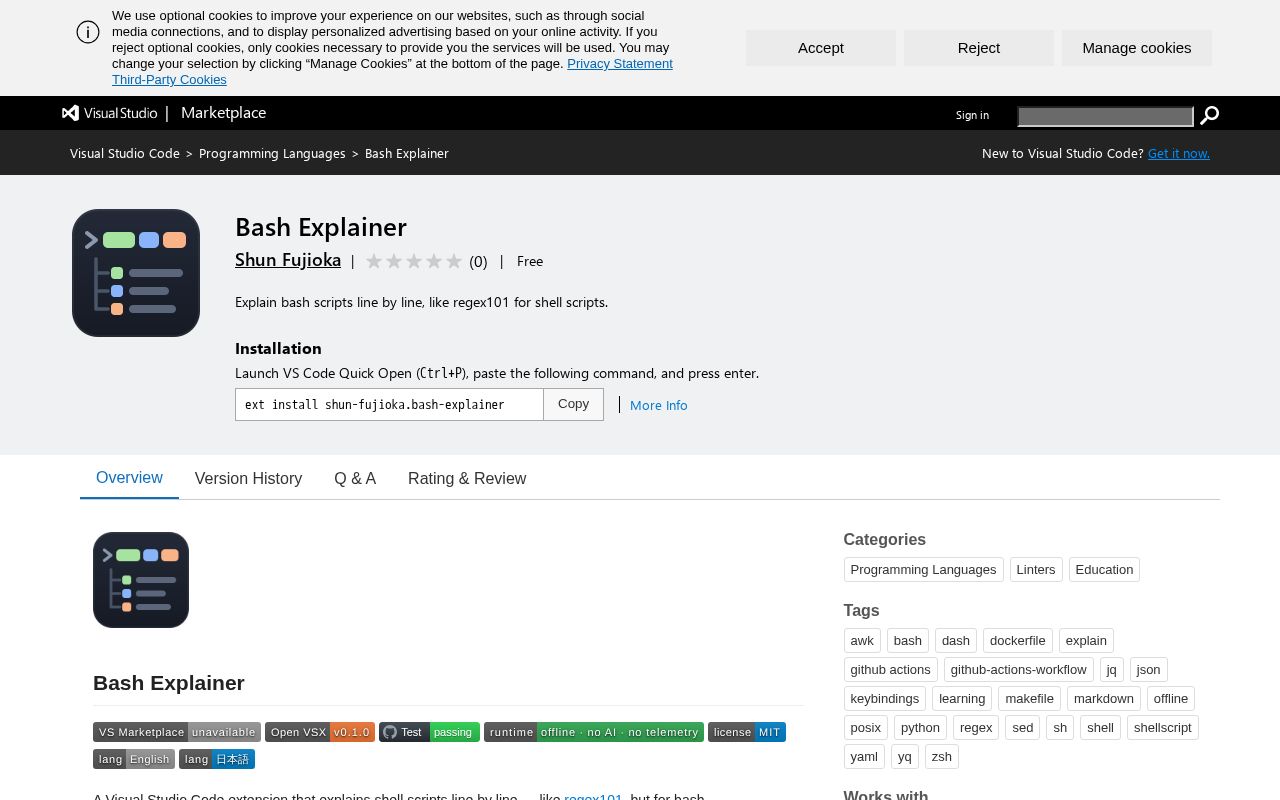Click the yaml tag
This screenshot has width=1280, height=800.
pos(864,757)
